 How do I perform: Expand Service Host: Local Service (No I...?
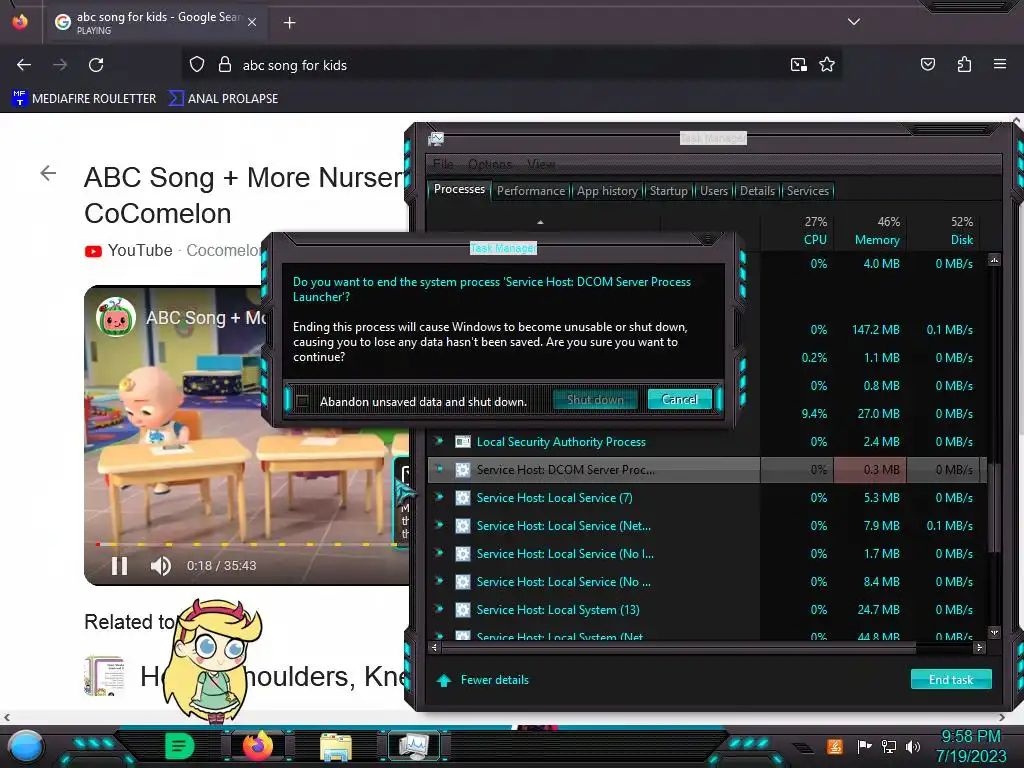(439, 553)
